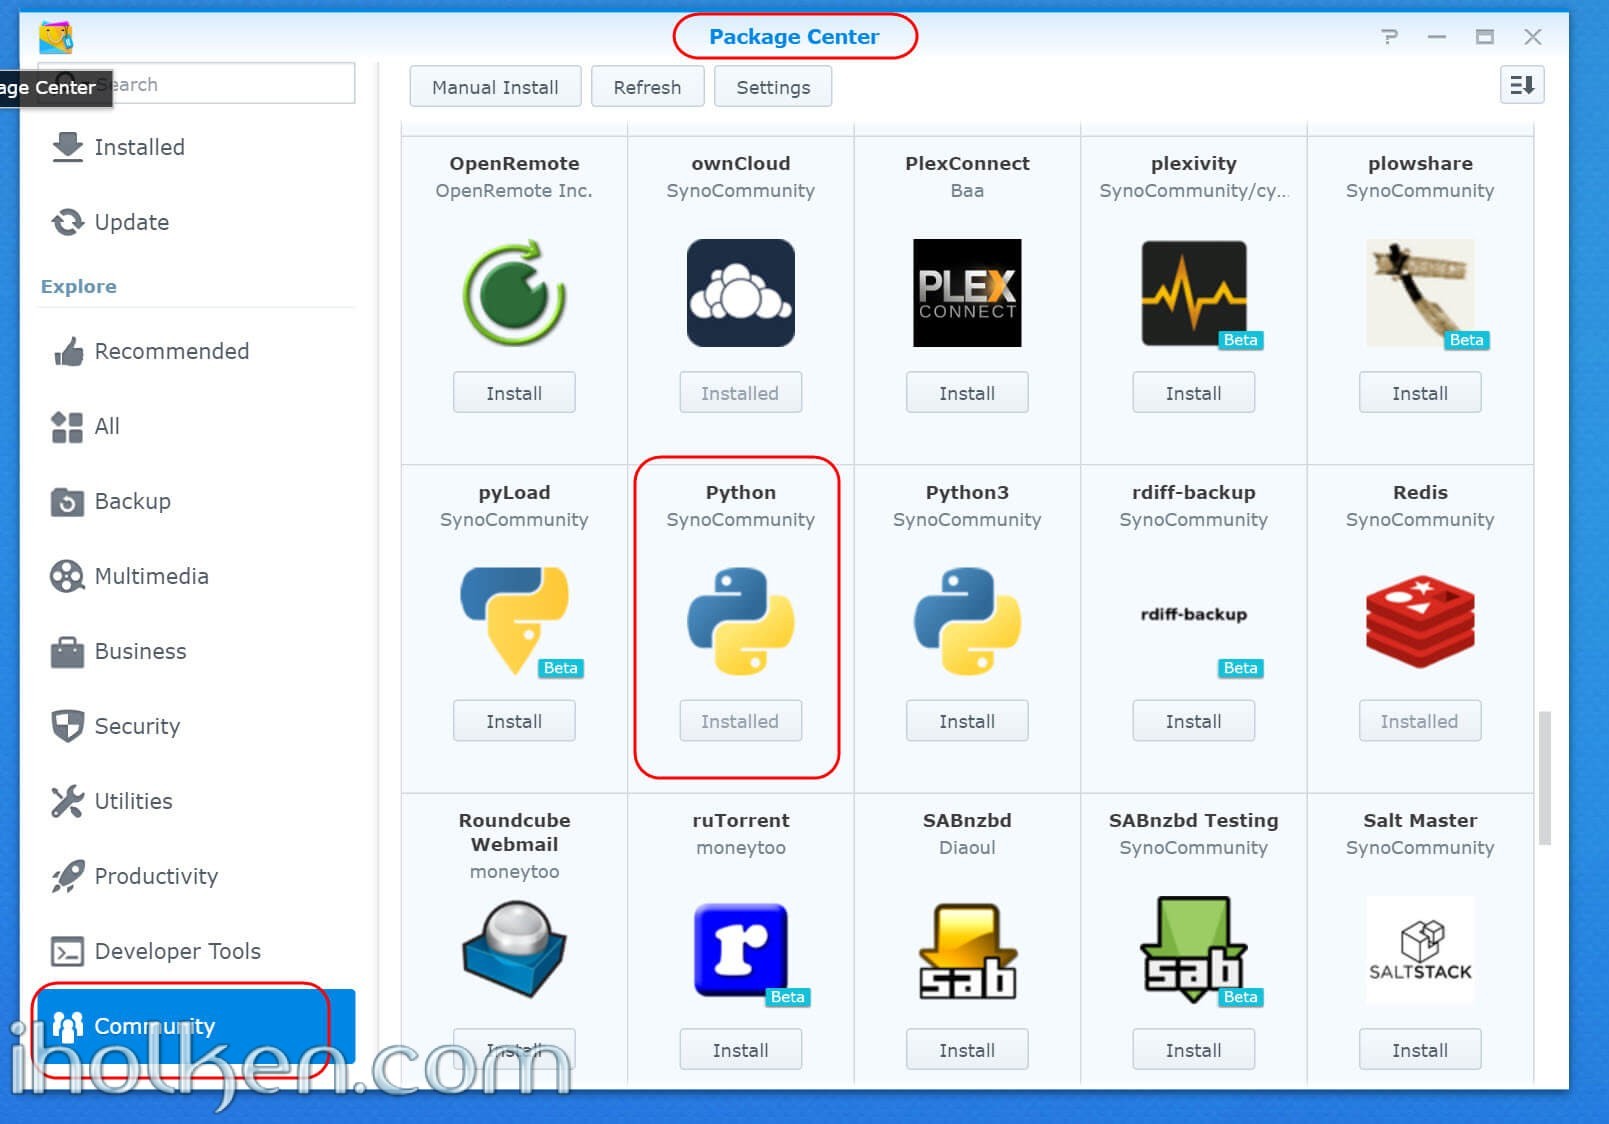Click the OpenRemote Inc. publisher text
Viewport: 1609px width, 1124px height.
pyautogui.click(x=514, y=190)
